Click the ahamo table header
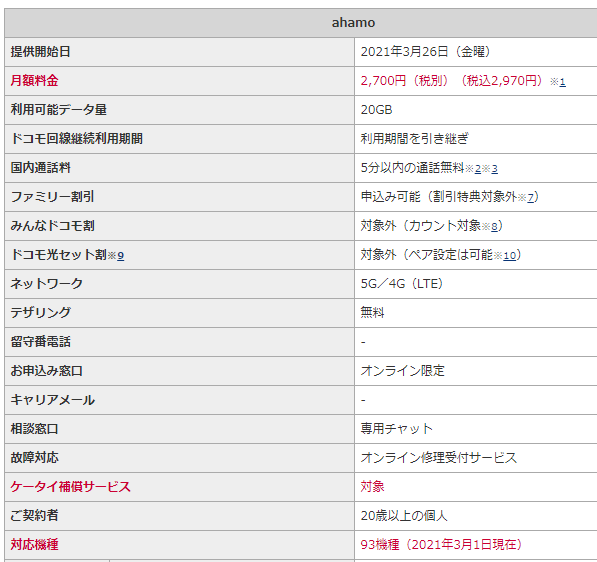Image resolution: width=597 pixels, height=562 pixels. (x=353, y=23)
